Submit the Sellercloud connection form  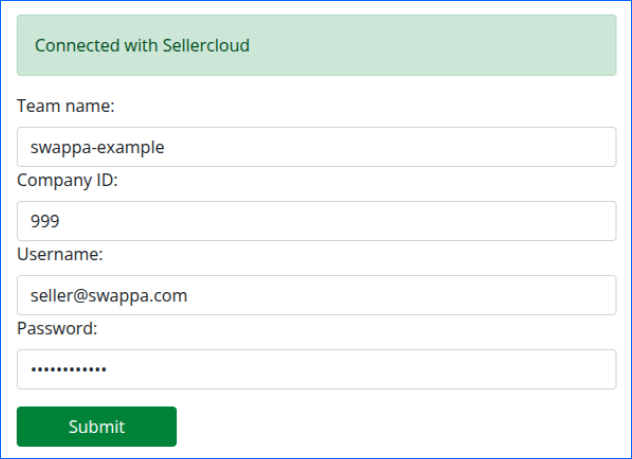click(x=96, y=426)
